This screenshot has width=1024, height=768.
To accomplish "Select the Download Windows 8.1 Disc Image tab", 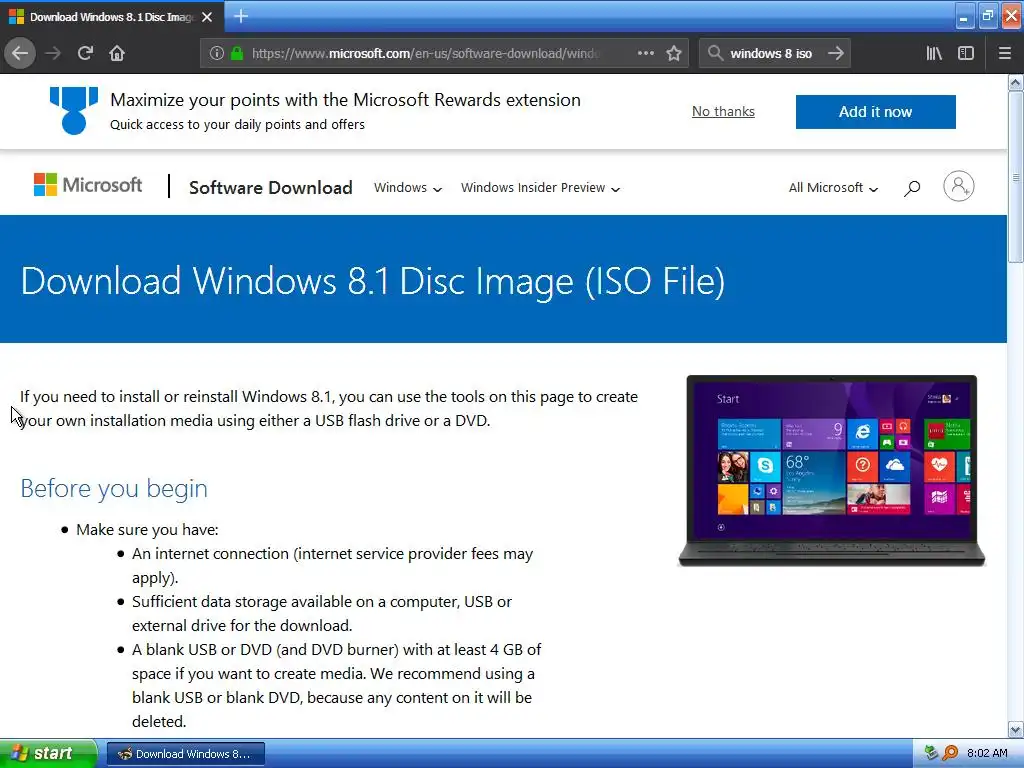I will pos(112,17).
